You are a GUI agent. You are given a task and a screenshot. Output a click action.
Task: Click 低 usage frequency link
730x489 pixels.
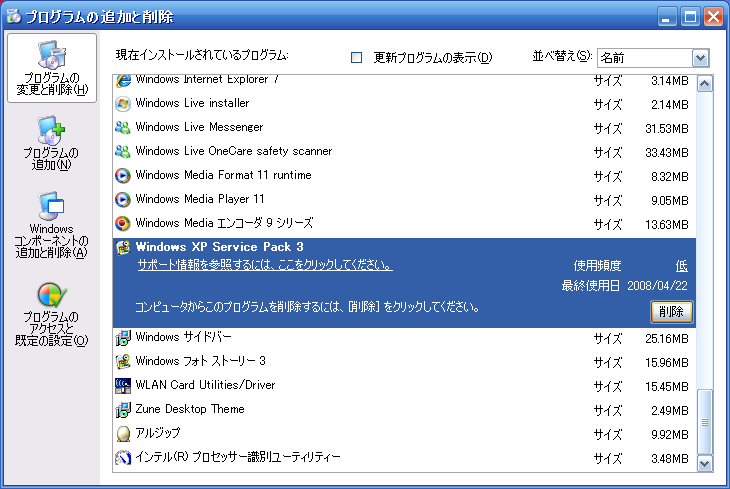point(682,266)
